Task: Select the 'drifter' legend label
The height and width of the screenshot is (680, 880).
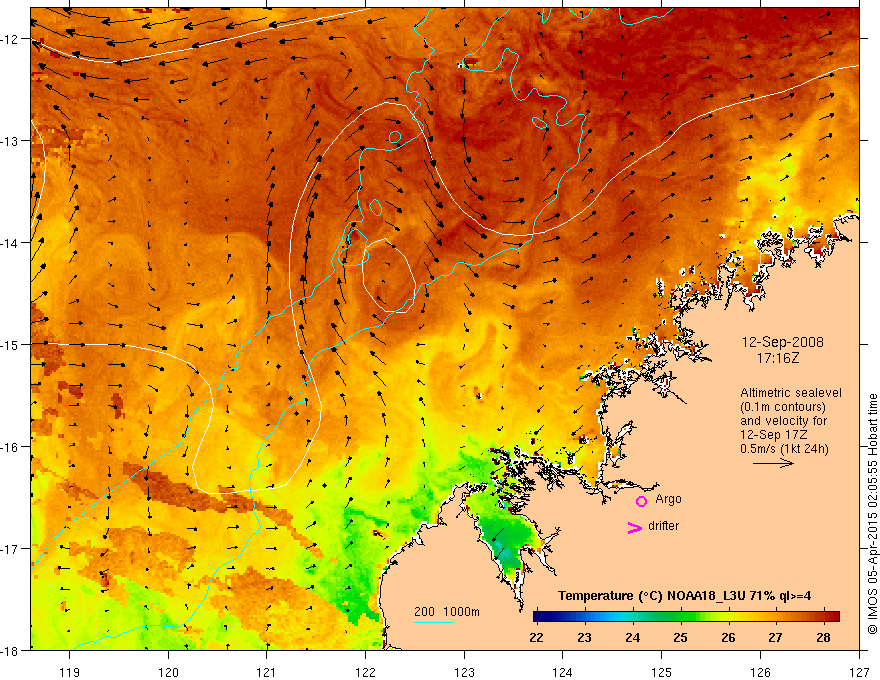Action: pyautogui.click(x=663, y=526)
